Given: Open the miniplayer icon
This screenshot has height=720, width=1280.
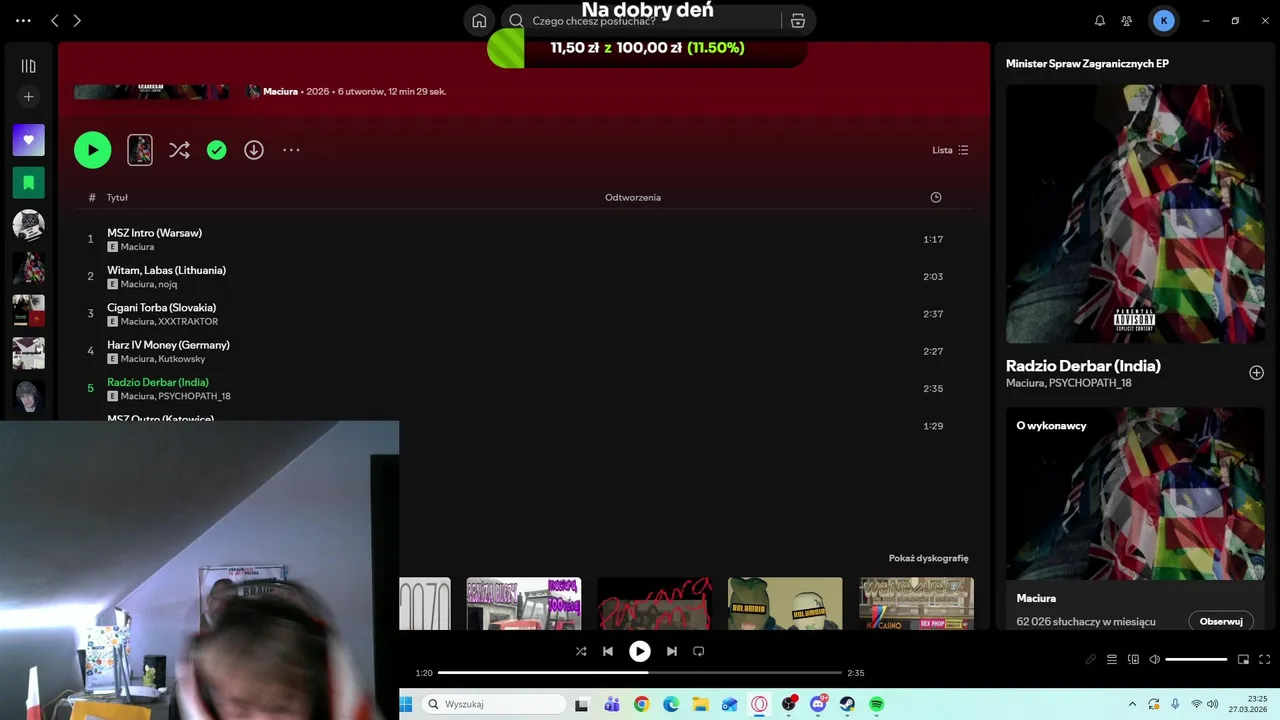Looking at the screenshot, I should pos(1243,659).
